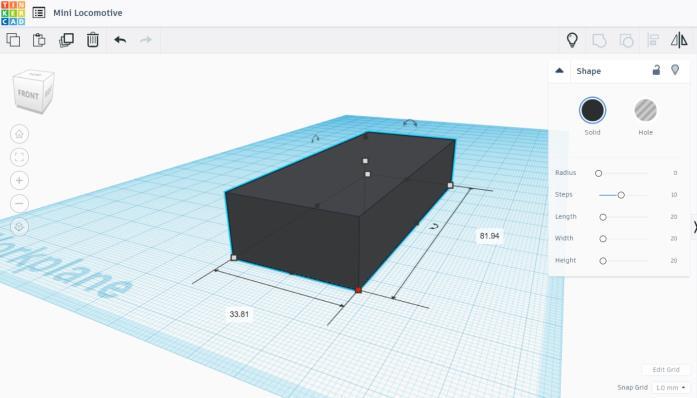Click the red front corner handle
The height and width of the screenshot is (398, 697).
point(358,290)
